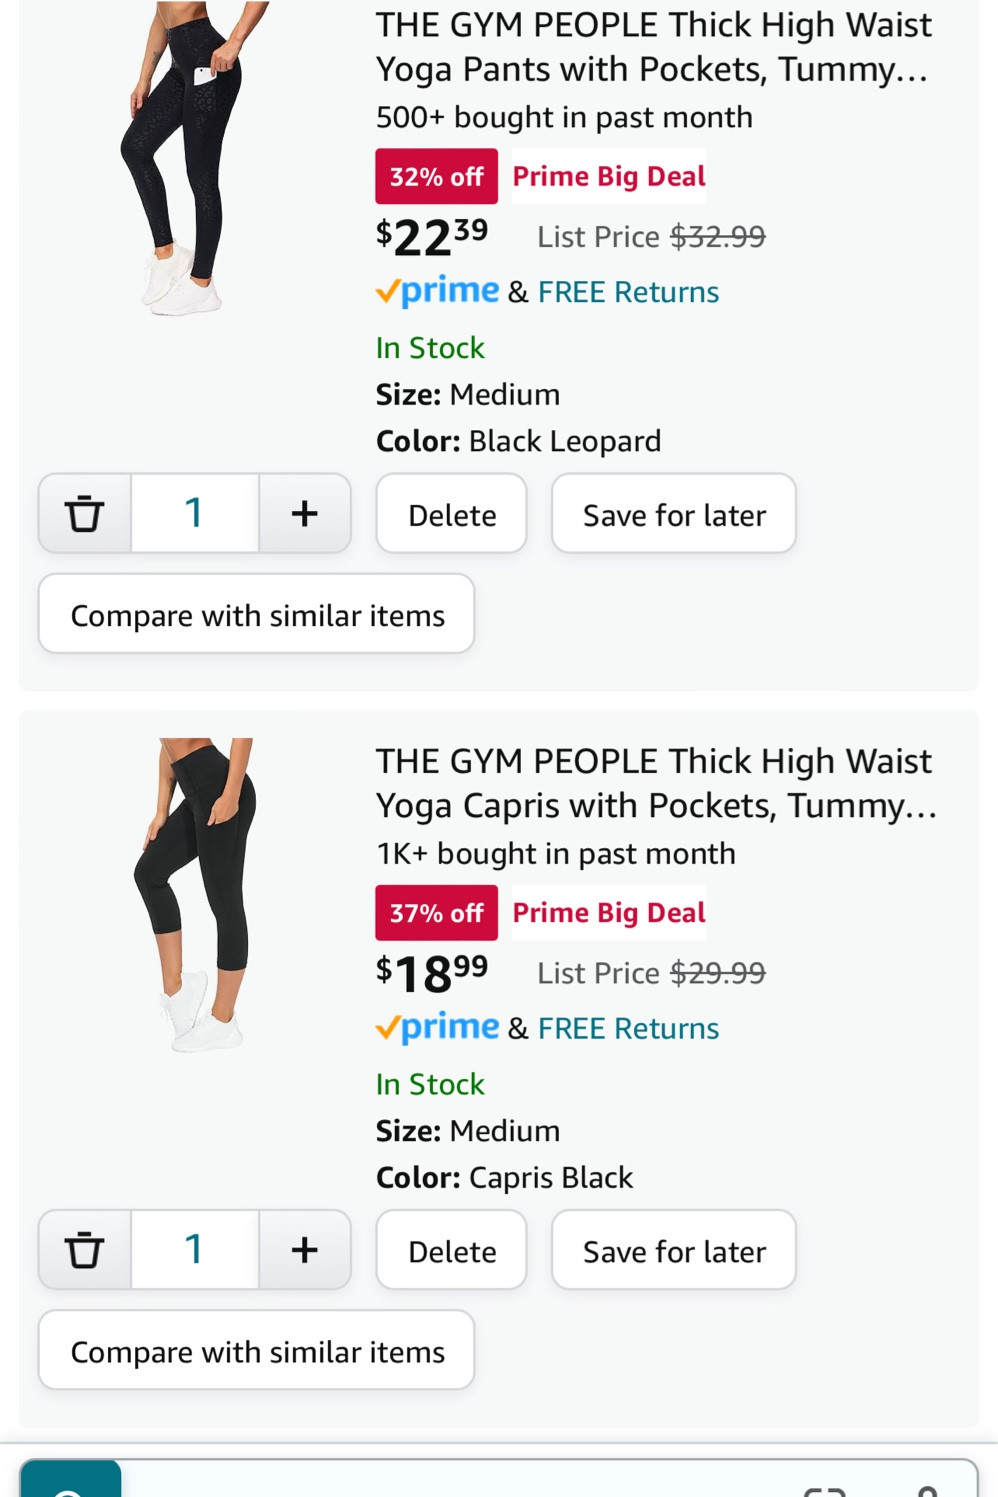Open the GYM PEOPLE Yoga Capris product title

point(655,783)
